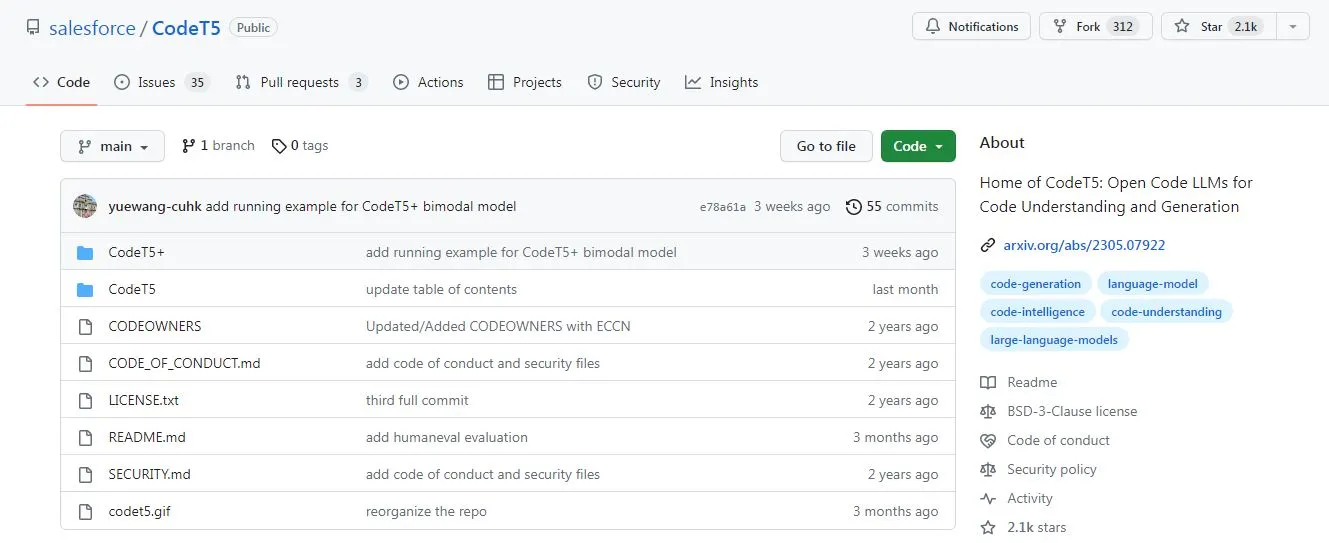Open README.md in the file list

pos(147,438)
